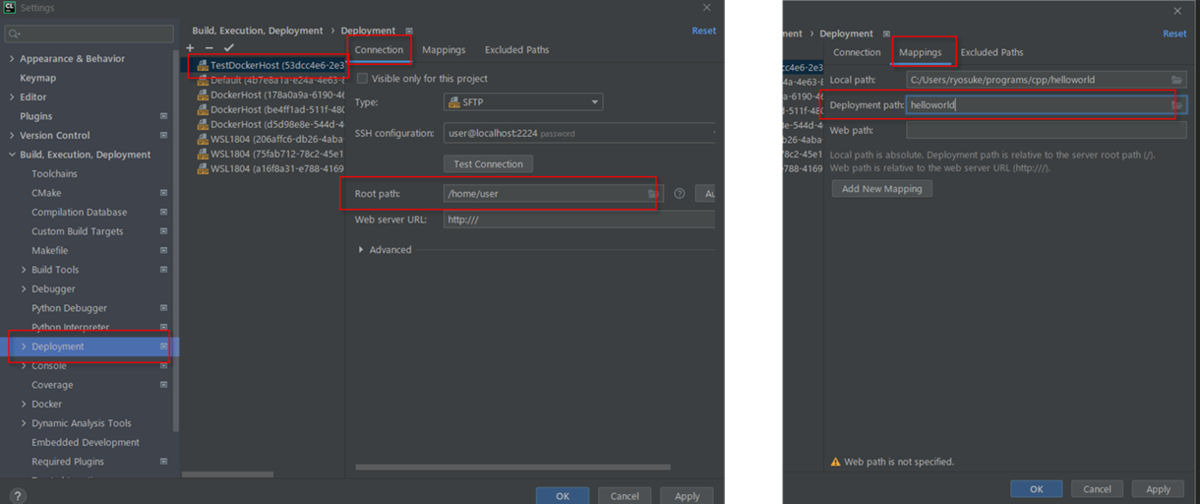Open Python Debugger settings page
Viewport: 1200px width, 504px height.
(69, 308)
